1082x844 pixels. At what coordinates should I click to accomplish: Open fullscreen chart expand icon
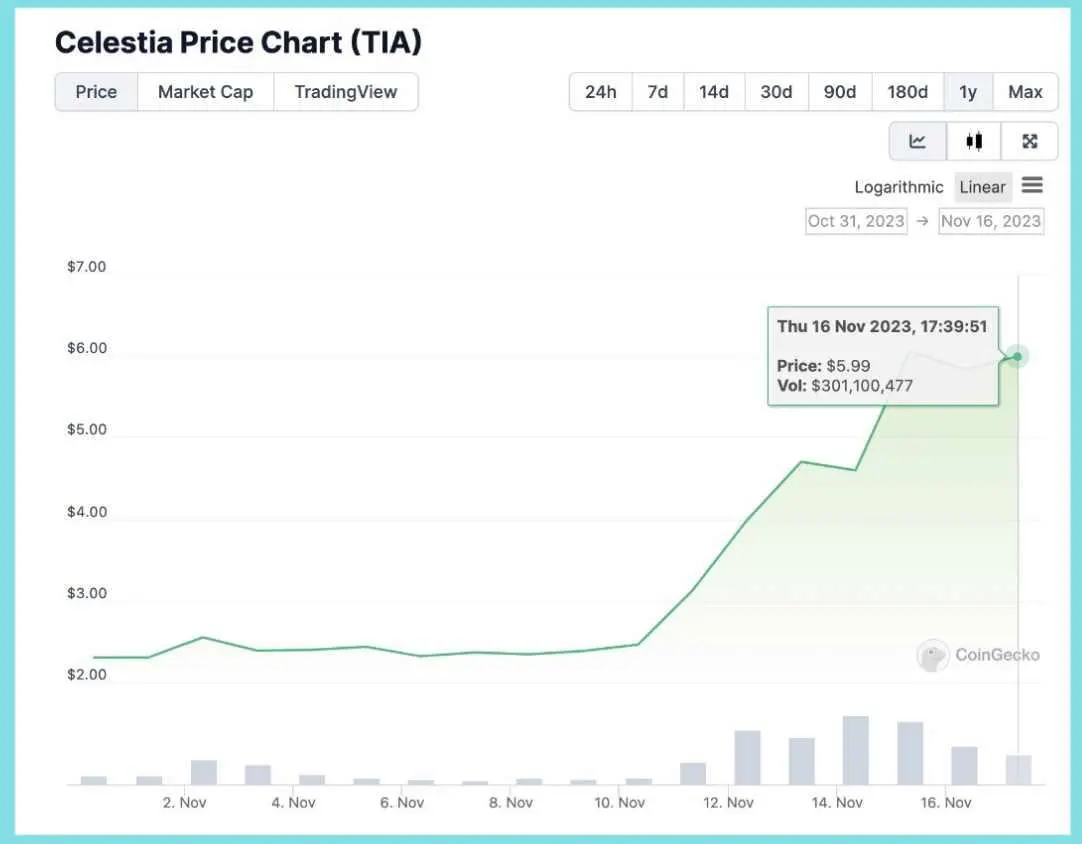pyautogui.click(x=1030, y=141)
